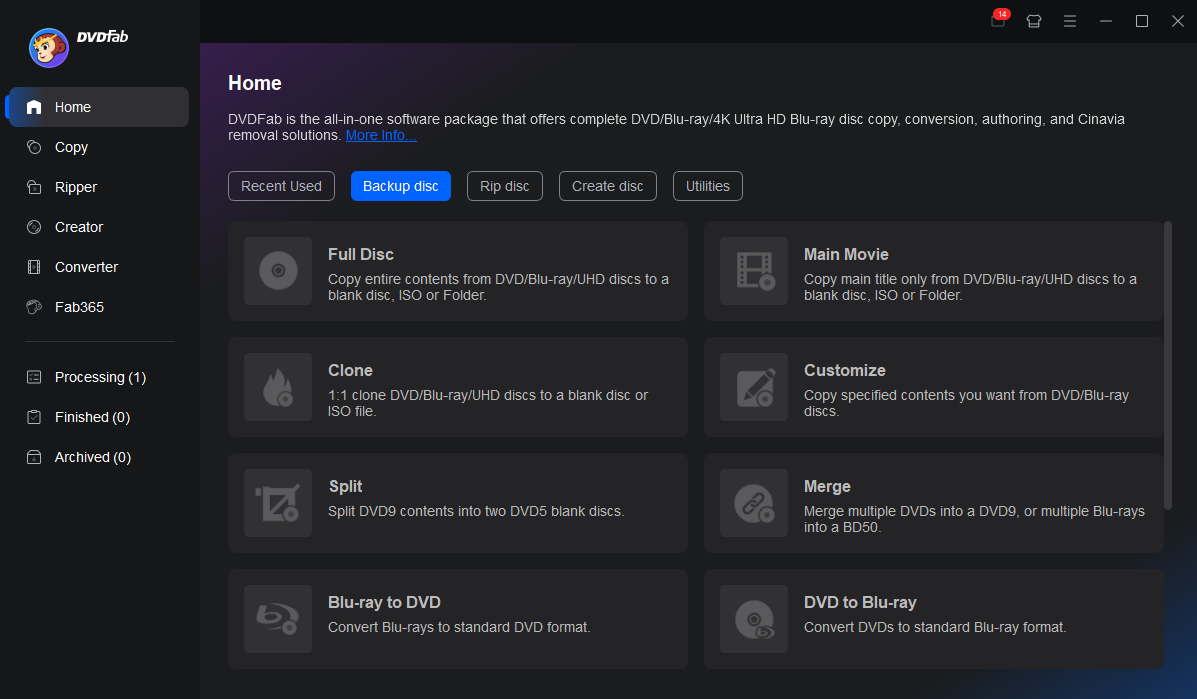Switch to the Rip disc tab

(505, 186)
